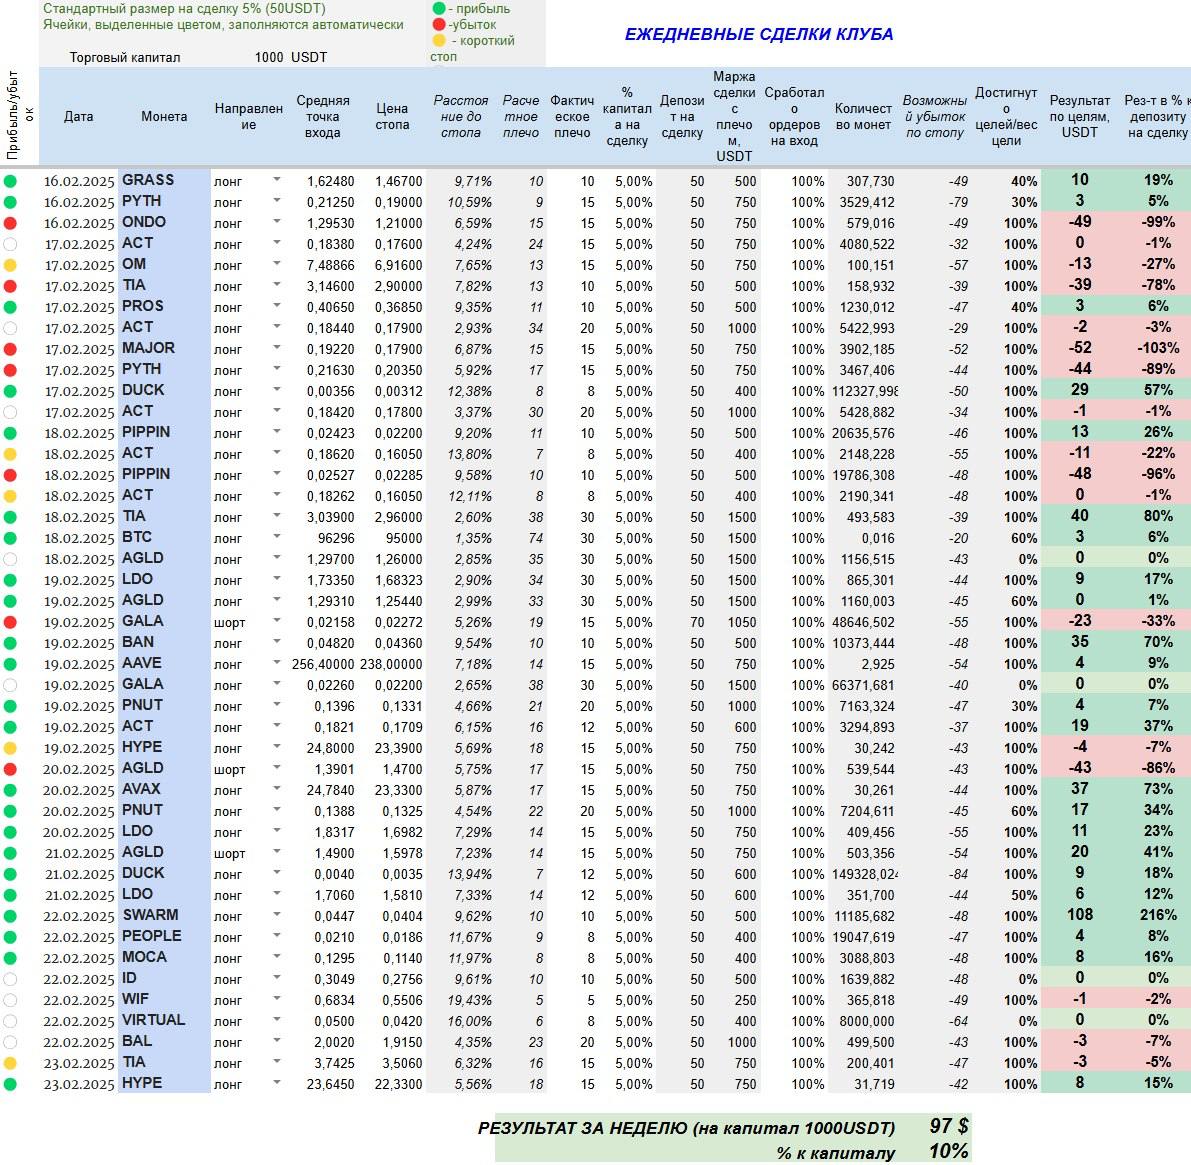1191x1165 pixels.
Task: Select the -103% result cell in MAJOR row
Action: [x=1156, y=348]
